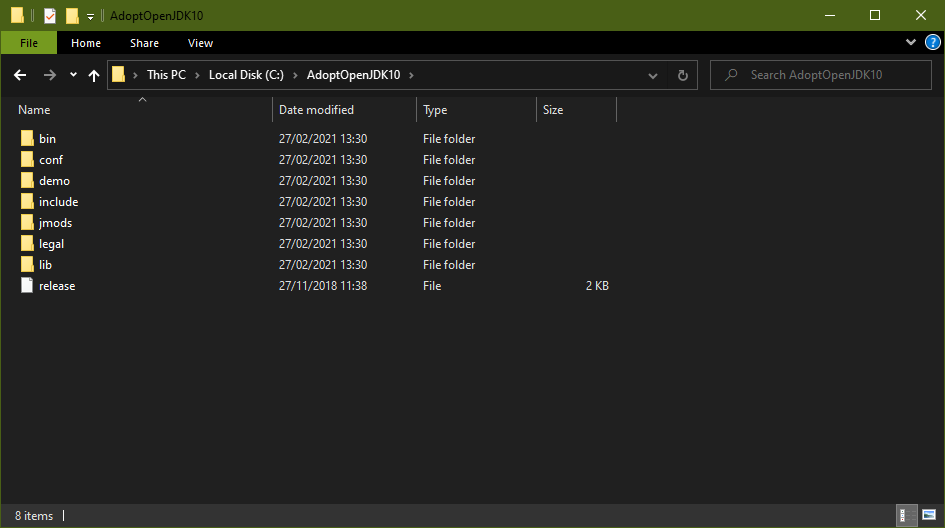The width and height of the screenshot is (945, 528).
Task: Click the file name "release"
Action: coord(57,286)
